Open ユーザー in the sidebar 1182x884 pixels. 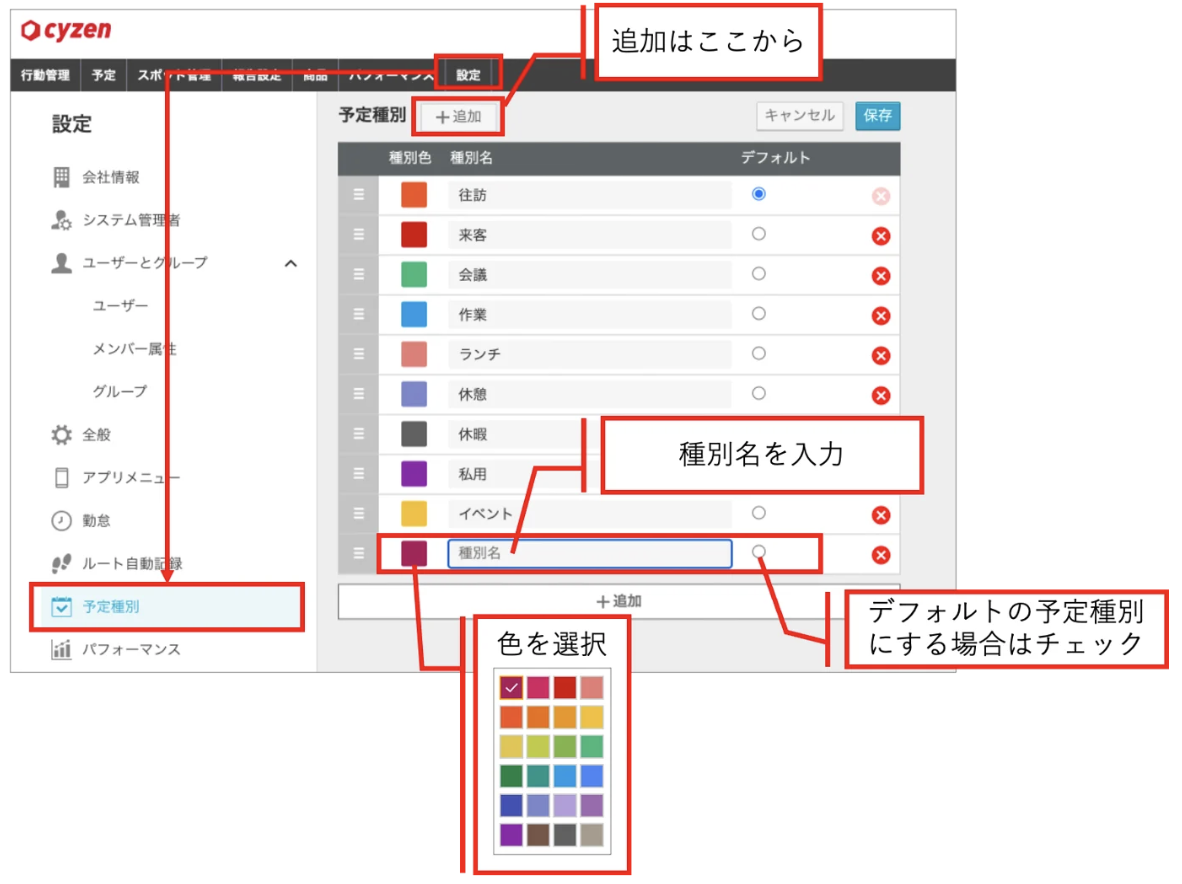pyautogui.click(x=121, y=306)
